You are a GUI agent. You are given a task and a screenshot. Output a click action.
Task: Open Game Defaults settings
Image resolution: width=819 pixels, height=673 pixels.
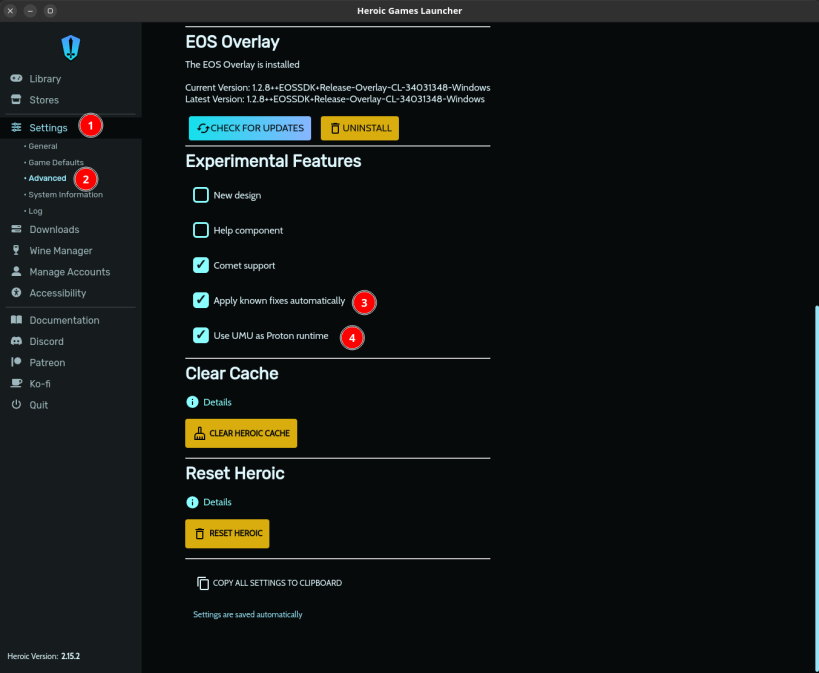(x=56, y=163)
